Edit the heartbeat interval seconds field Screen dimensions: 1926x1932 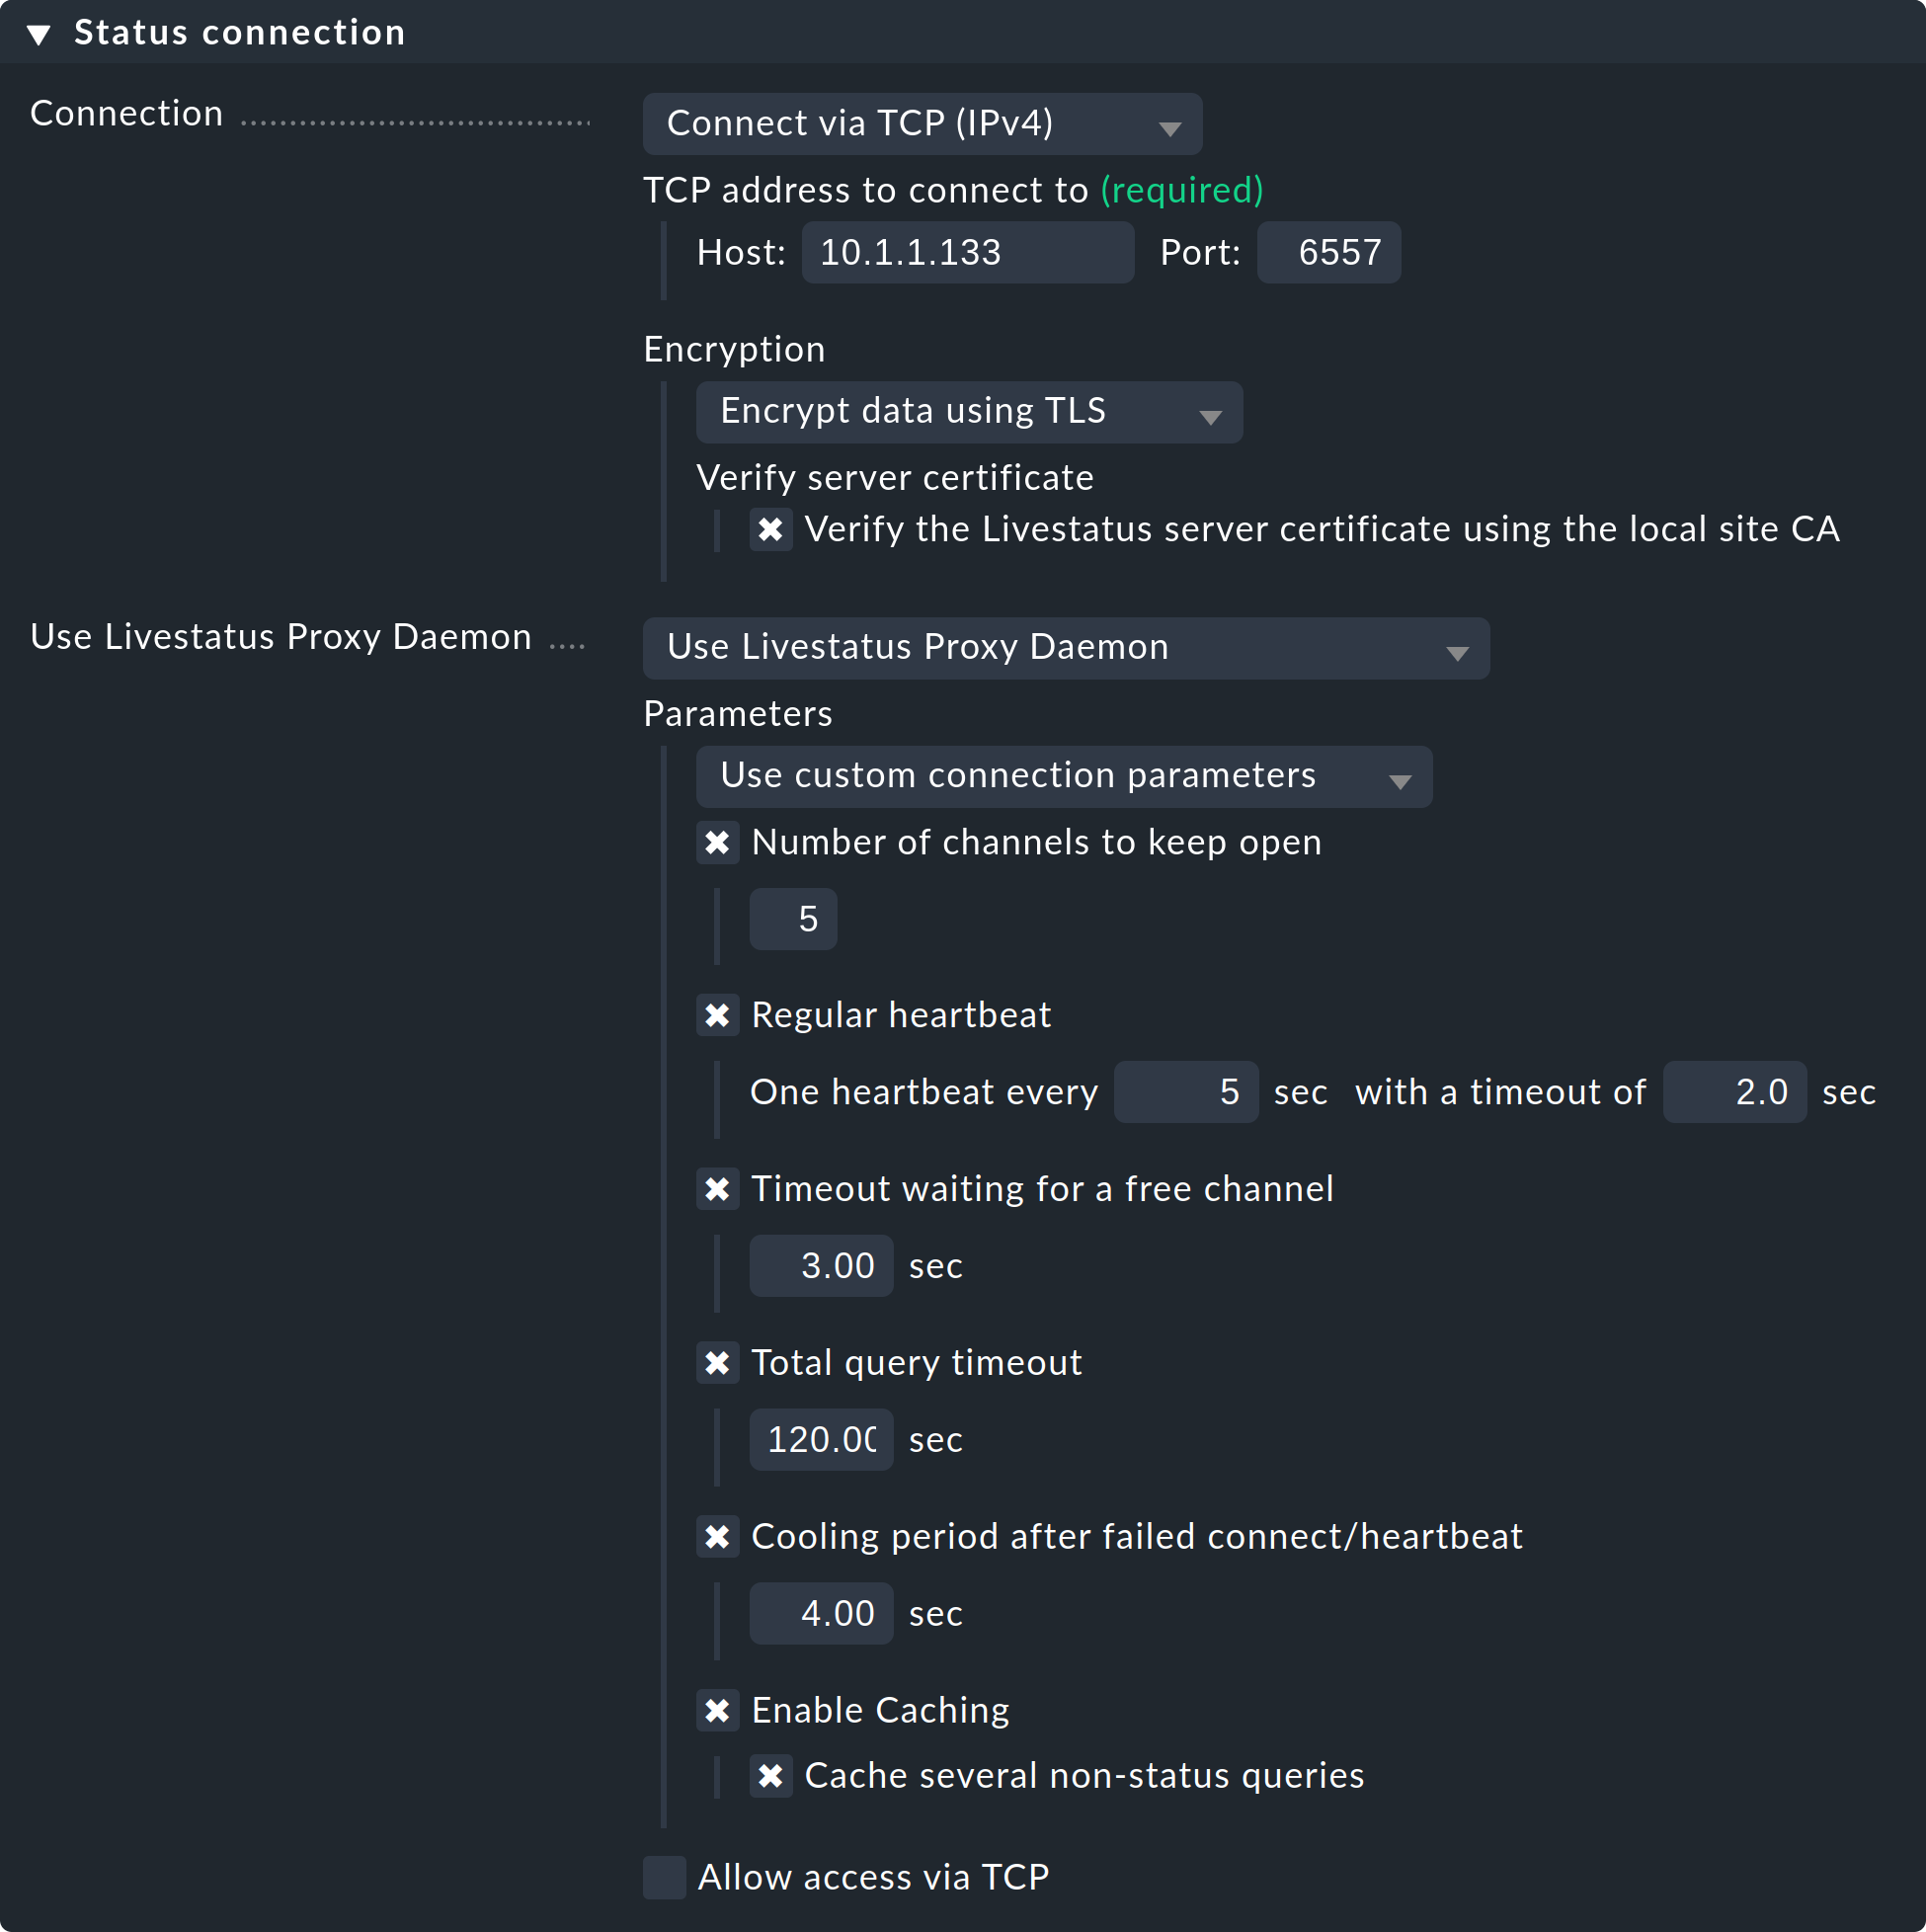click(1185, 1091)
